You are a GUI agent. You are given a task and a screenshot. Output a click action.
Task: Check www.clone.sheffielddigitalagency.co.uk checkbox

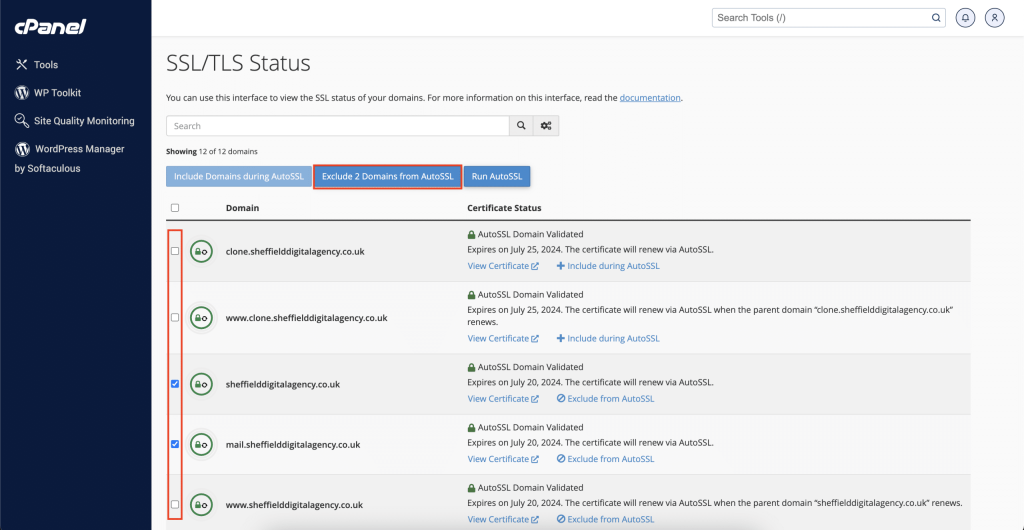pyautogui.click(x=174, y=317)
